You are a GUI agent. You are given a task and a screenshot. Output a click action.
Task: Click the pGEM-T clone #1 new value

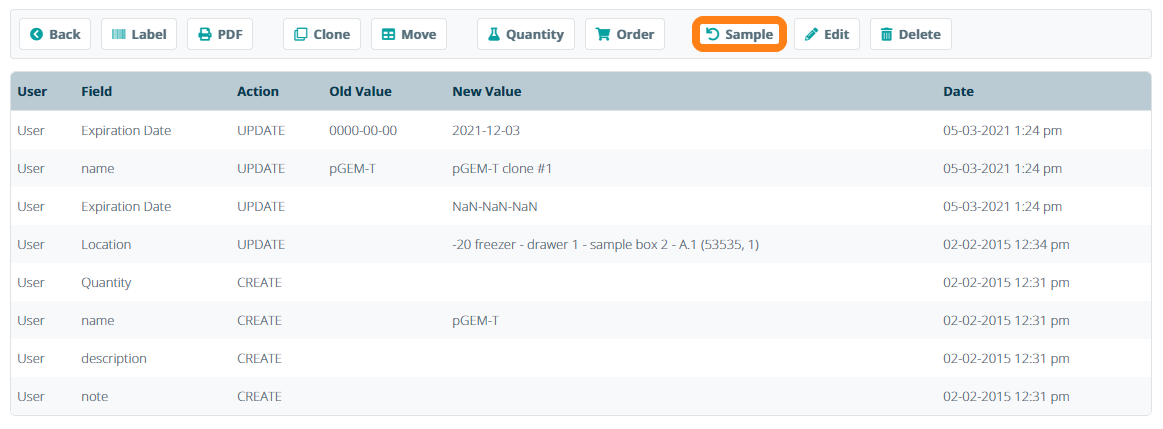502,169
